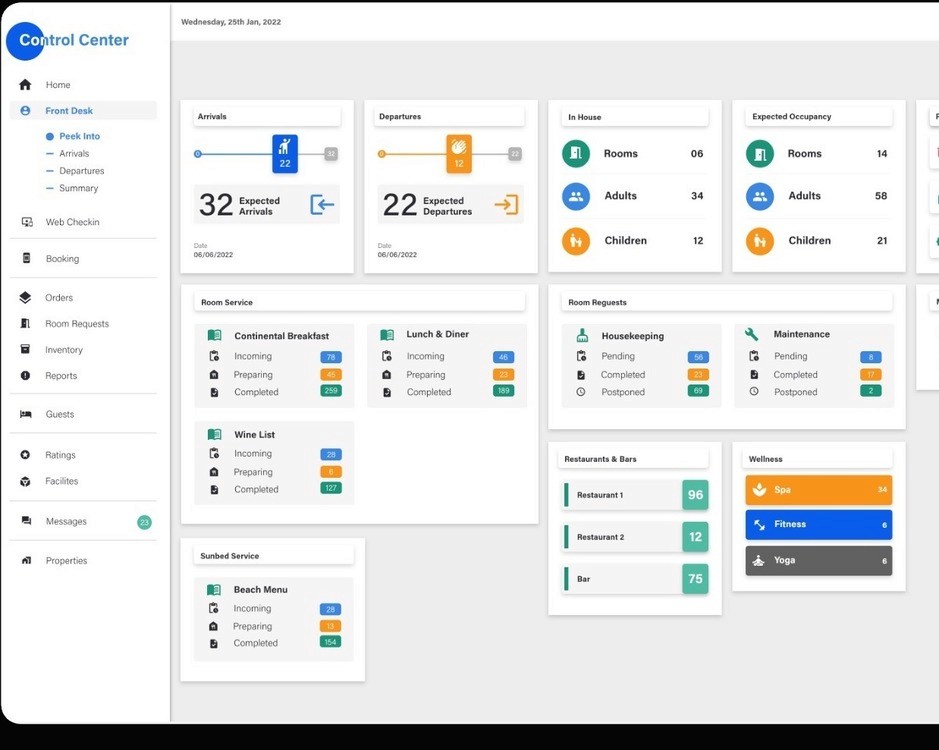Click the Restaurants & Bars header
The width and height of the screenshot is (939, 750).
635,459
